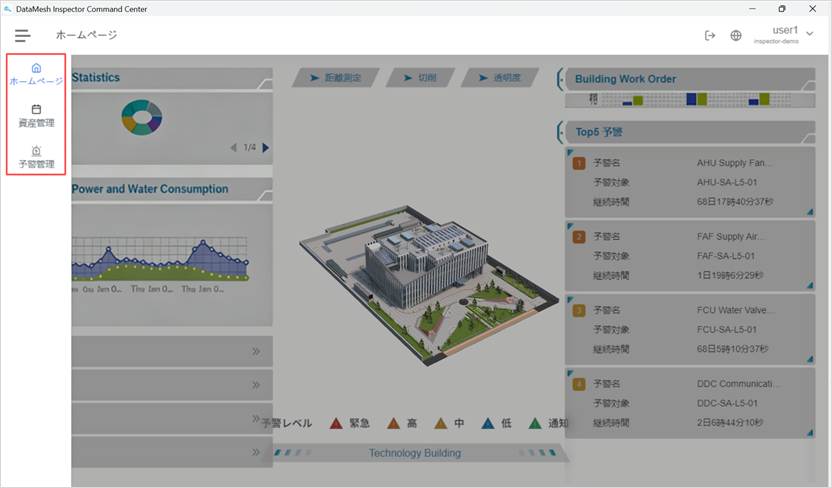Select the AHU Supply Fan alert card

(x=689, y=181)
